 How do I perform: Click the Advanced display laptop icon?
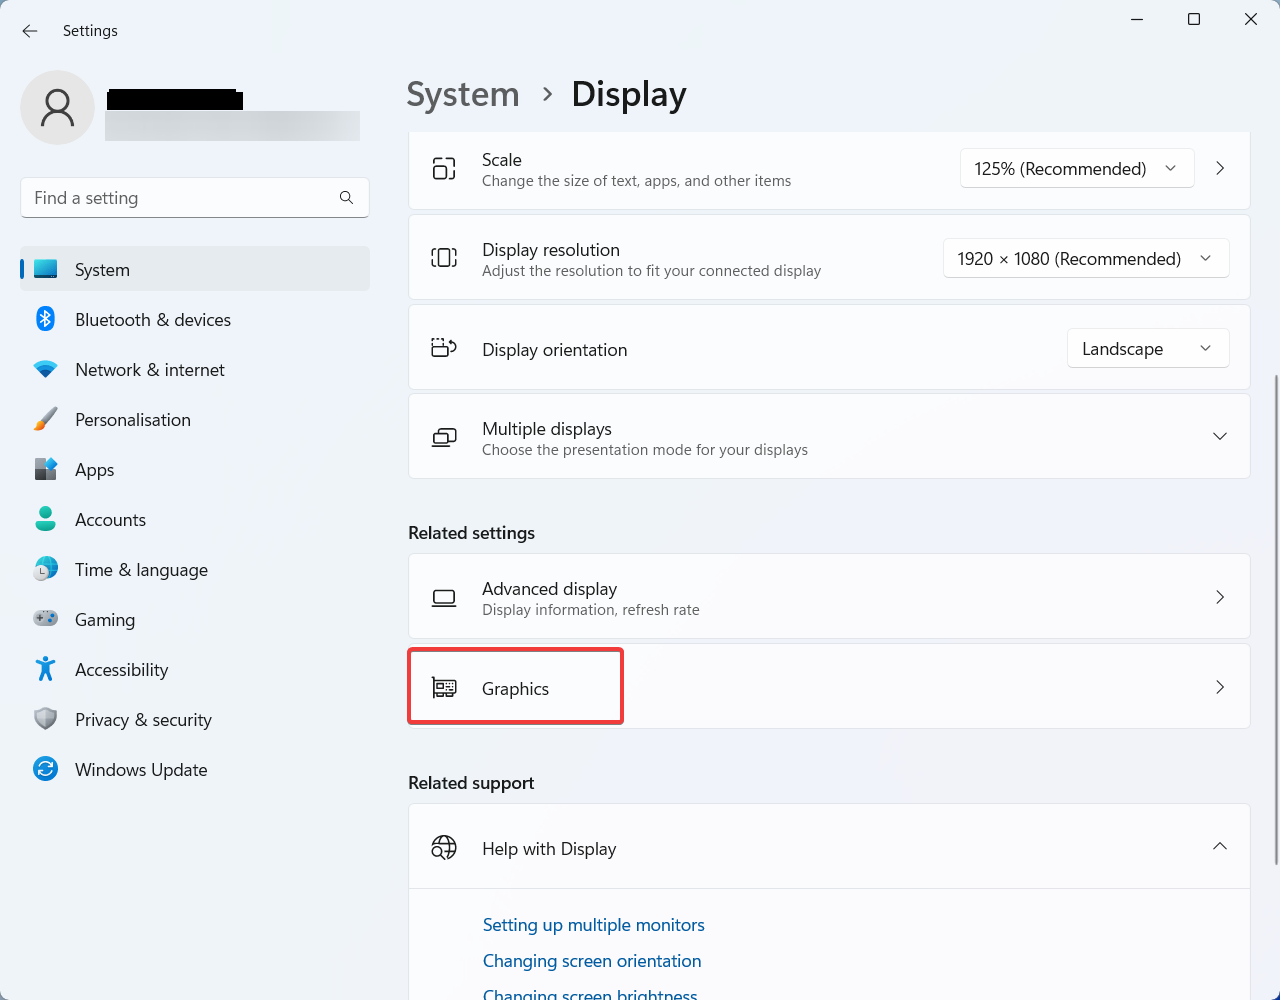click(444, 598)
